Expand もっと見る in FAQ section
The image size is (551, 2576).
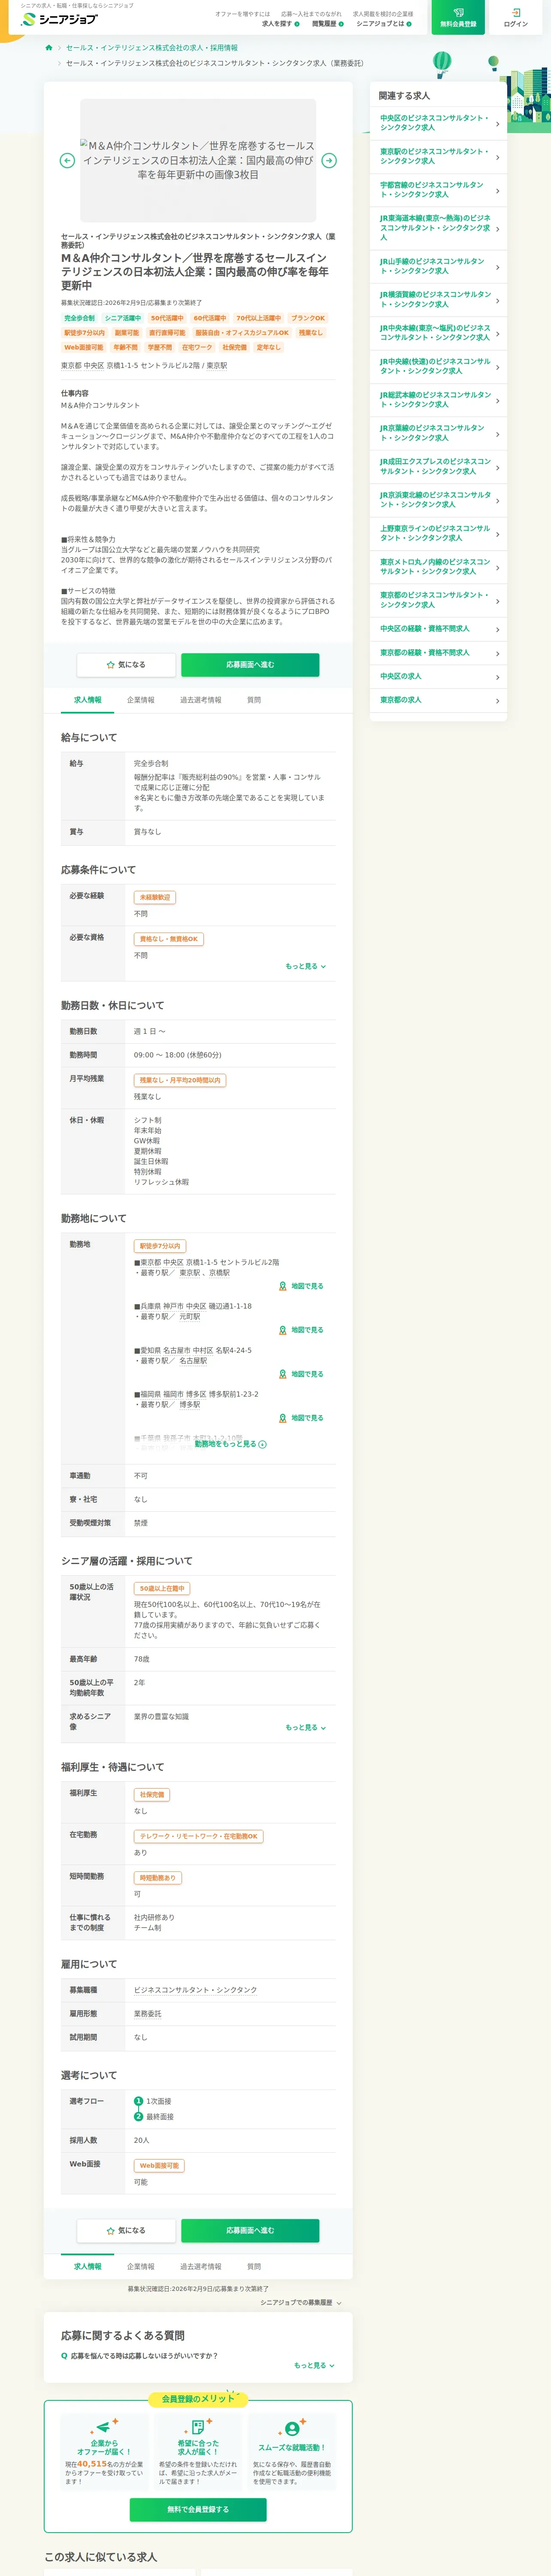[314, 2365]
